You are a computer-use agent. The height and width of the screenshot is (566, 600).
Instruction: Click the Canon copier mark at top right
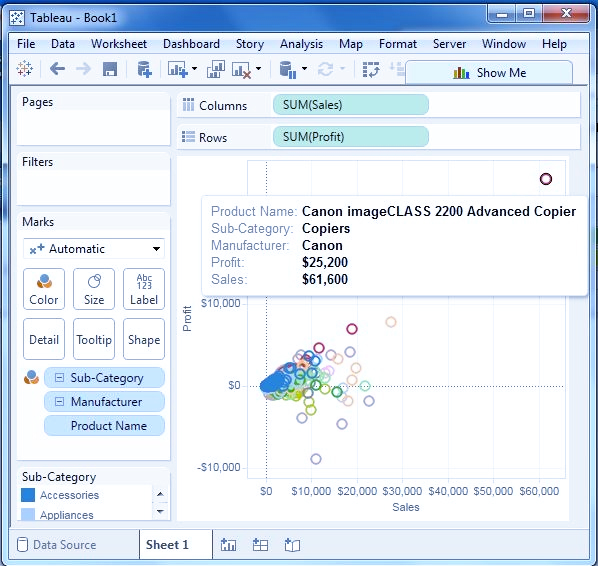(x=546, y=179)
